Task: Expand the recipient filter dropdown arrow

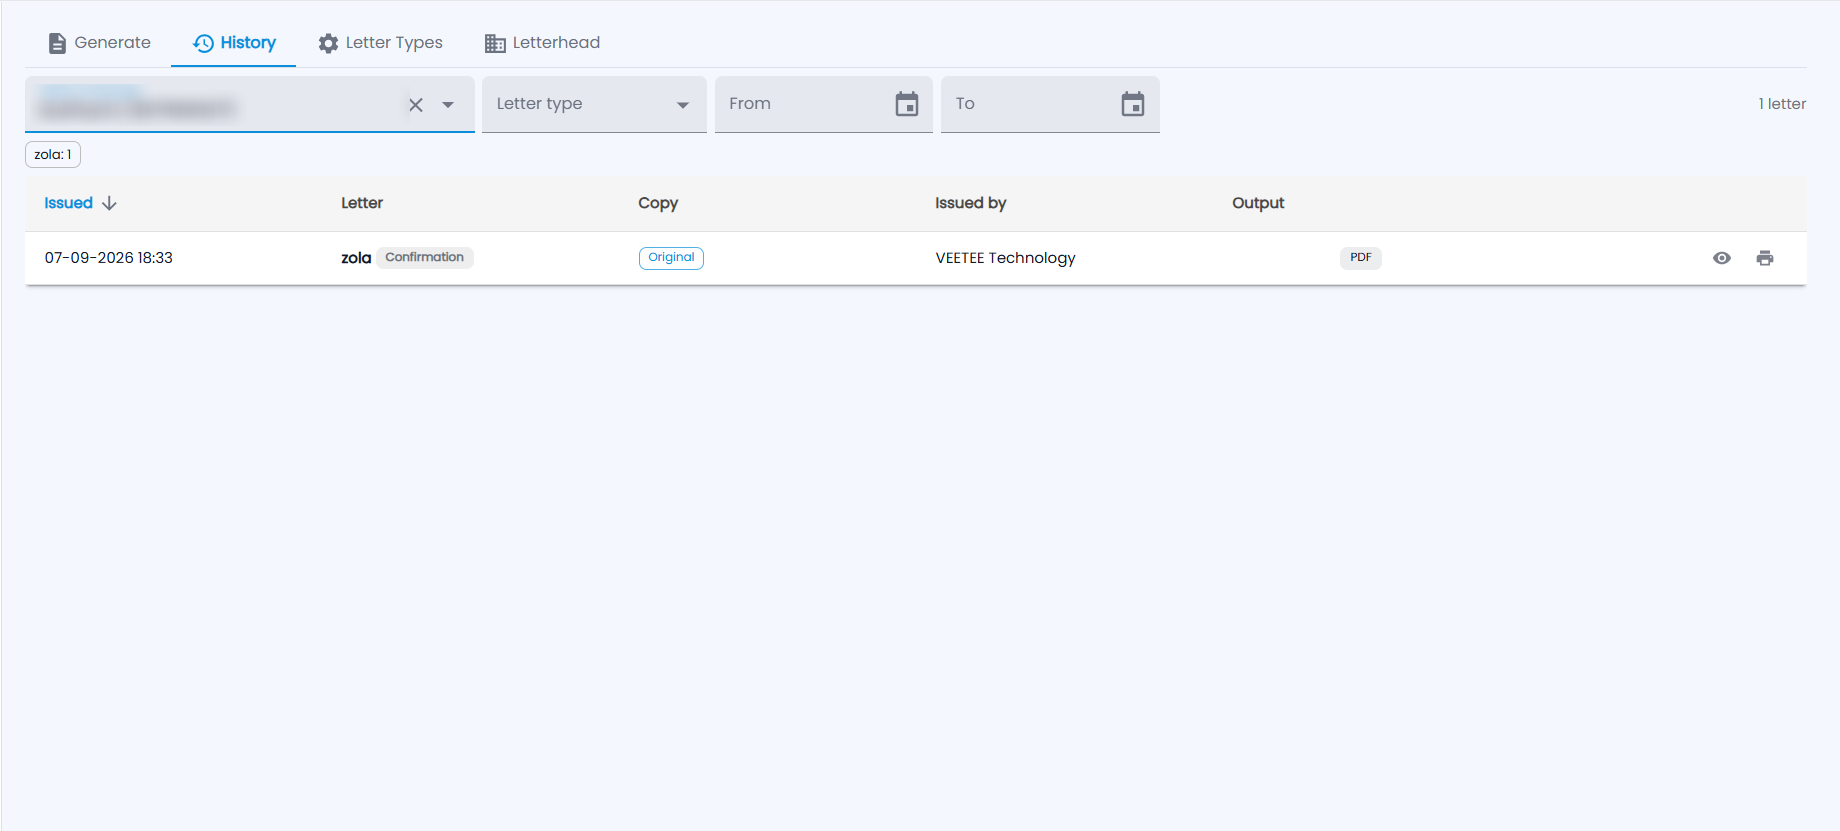Action: tap(448, 105)
